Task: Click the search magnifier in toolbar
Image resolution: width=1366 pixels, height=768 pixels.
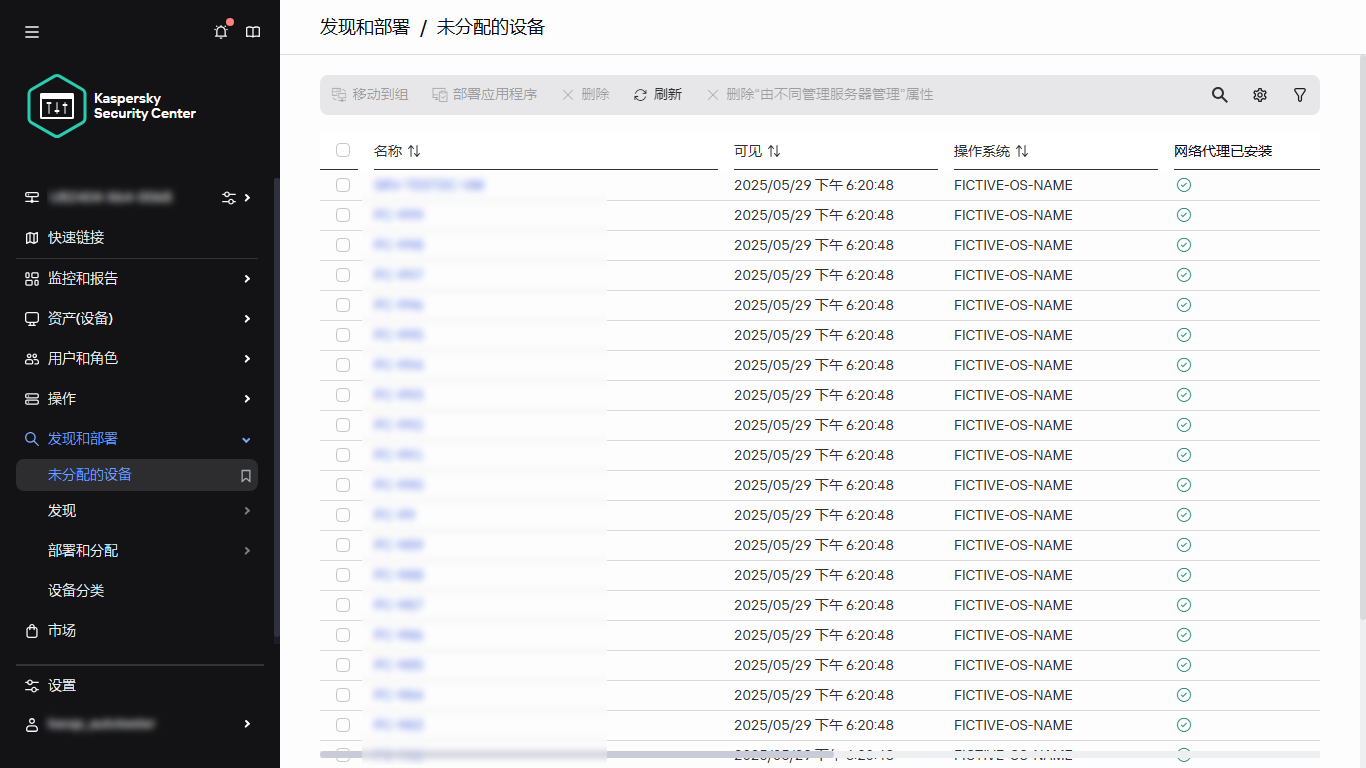Action: 1219,95
